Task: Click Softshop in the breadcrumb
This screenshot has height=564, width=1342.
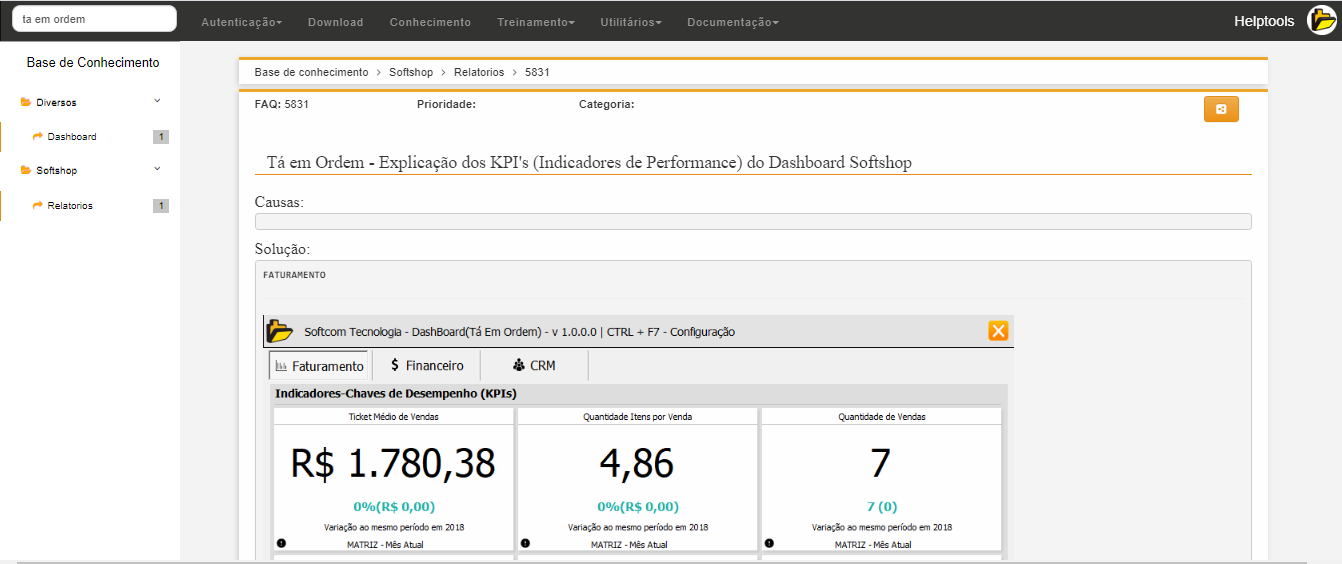Action: tap(411, 72)
